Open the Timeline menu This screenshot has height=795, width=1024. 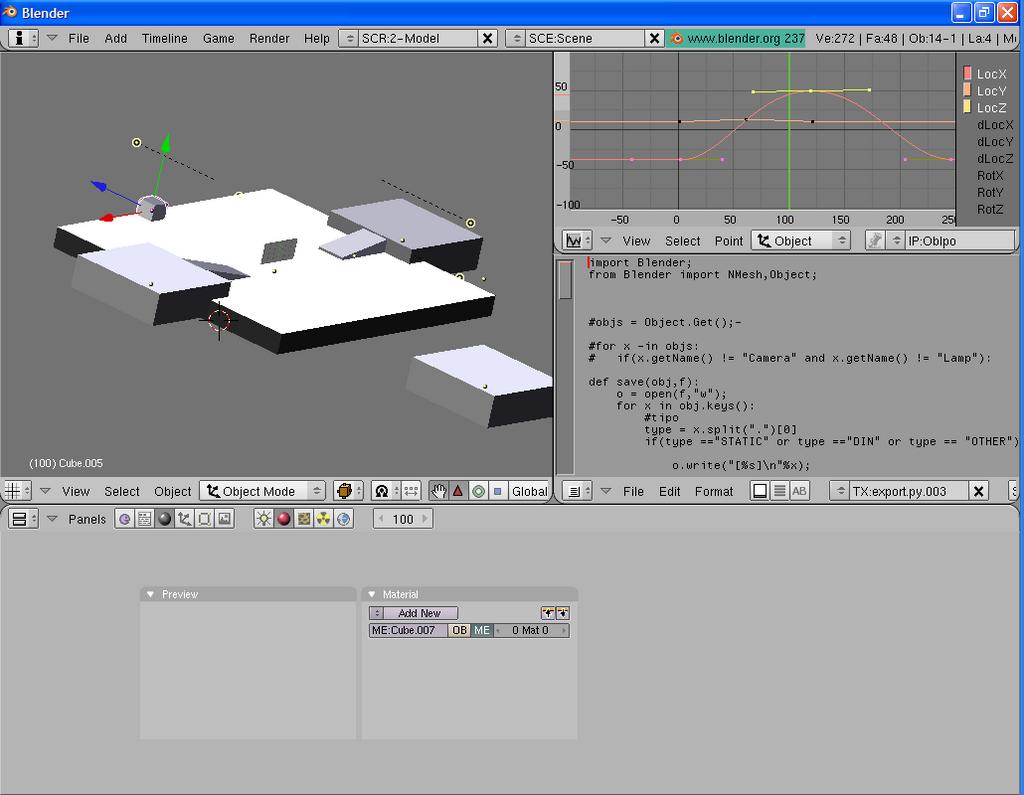pos(165,39)
